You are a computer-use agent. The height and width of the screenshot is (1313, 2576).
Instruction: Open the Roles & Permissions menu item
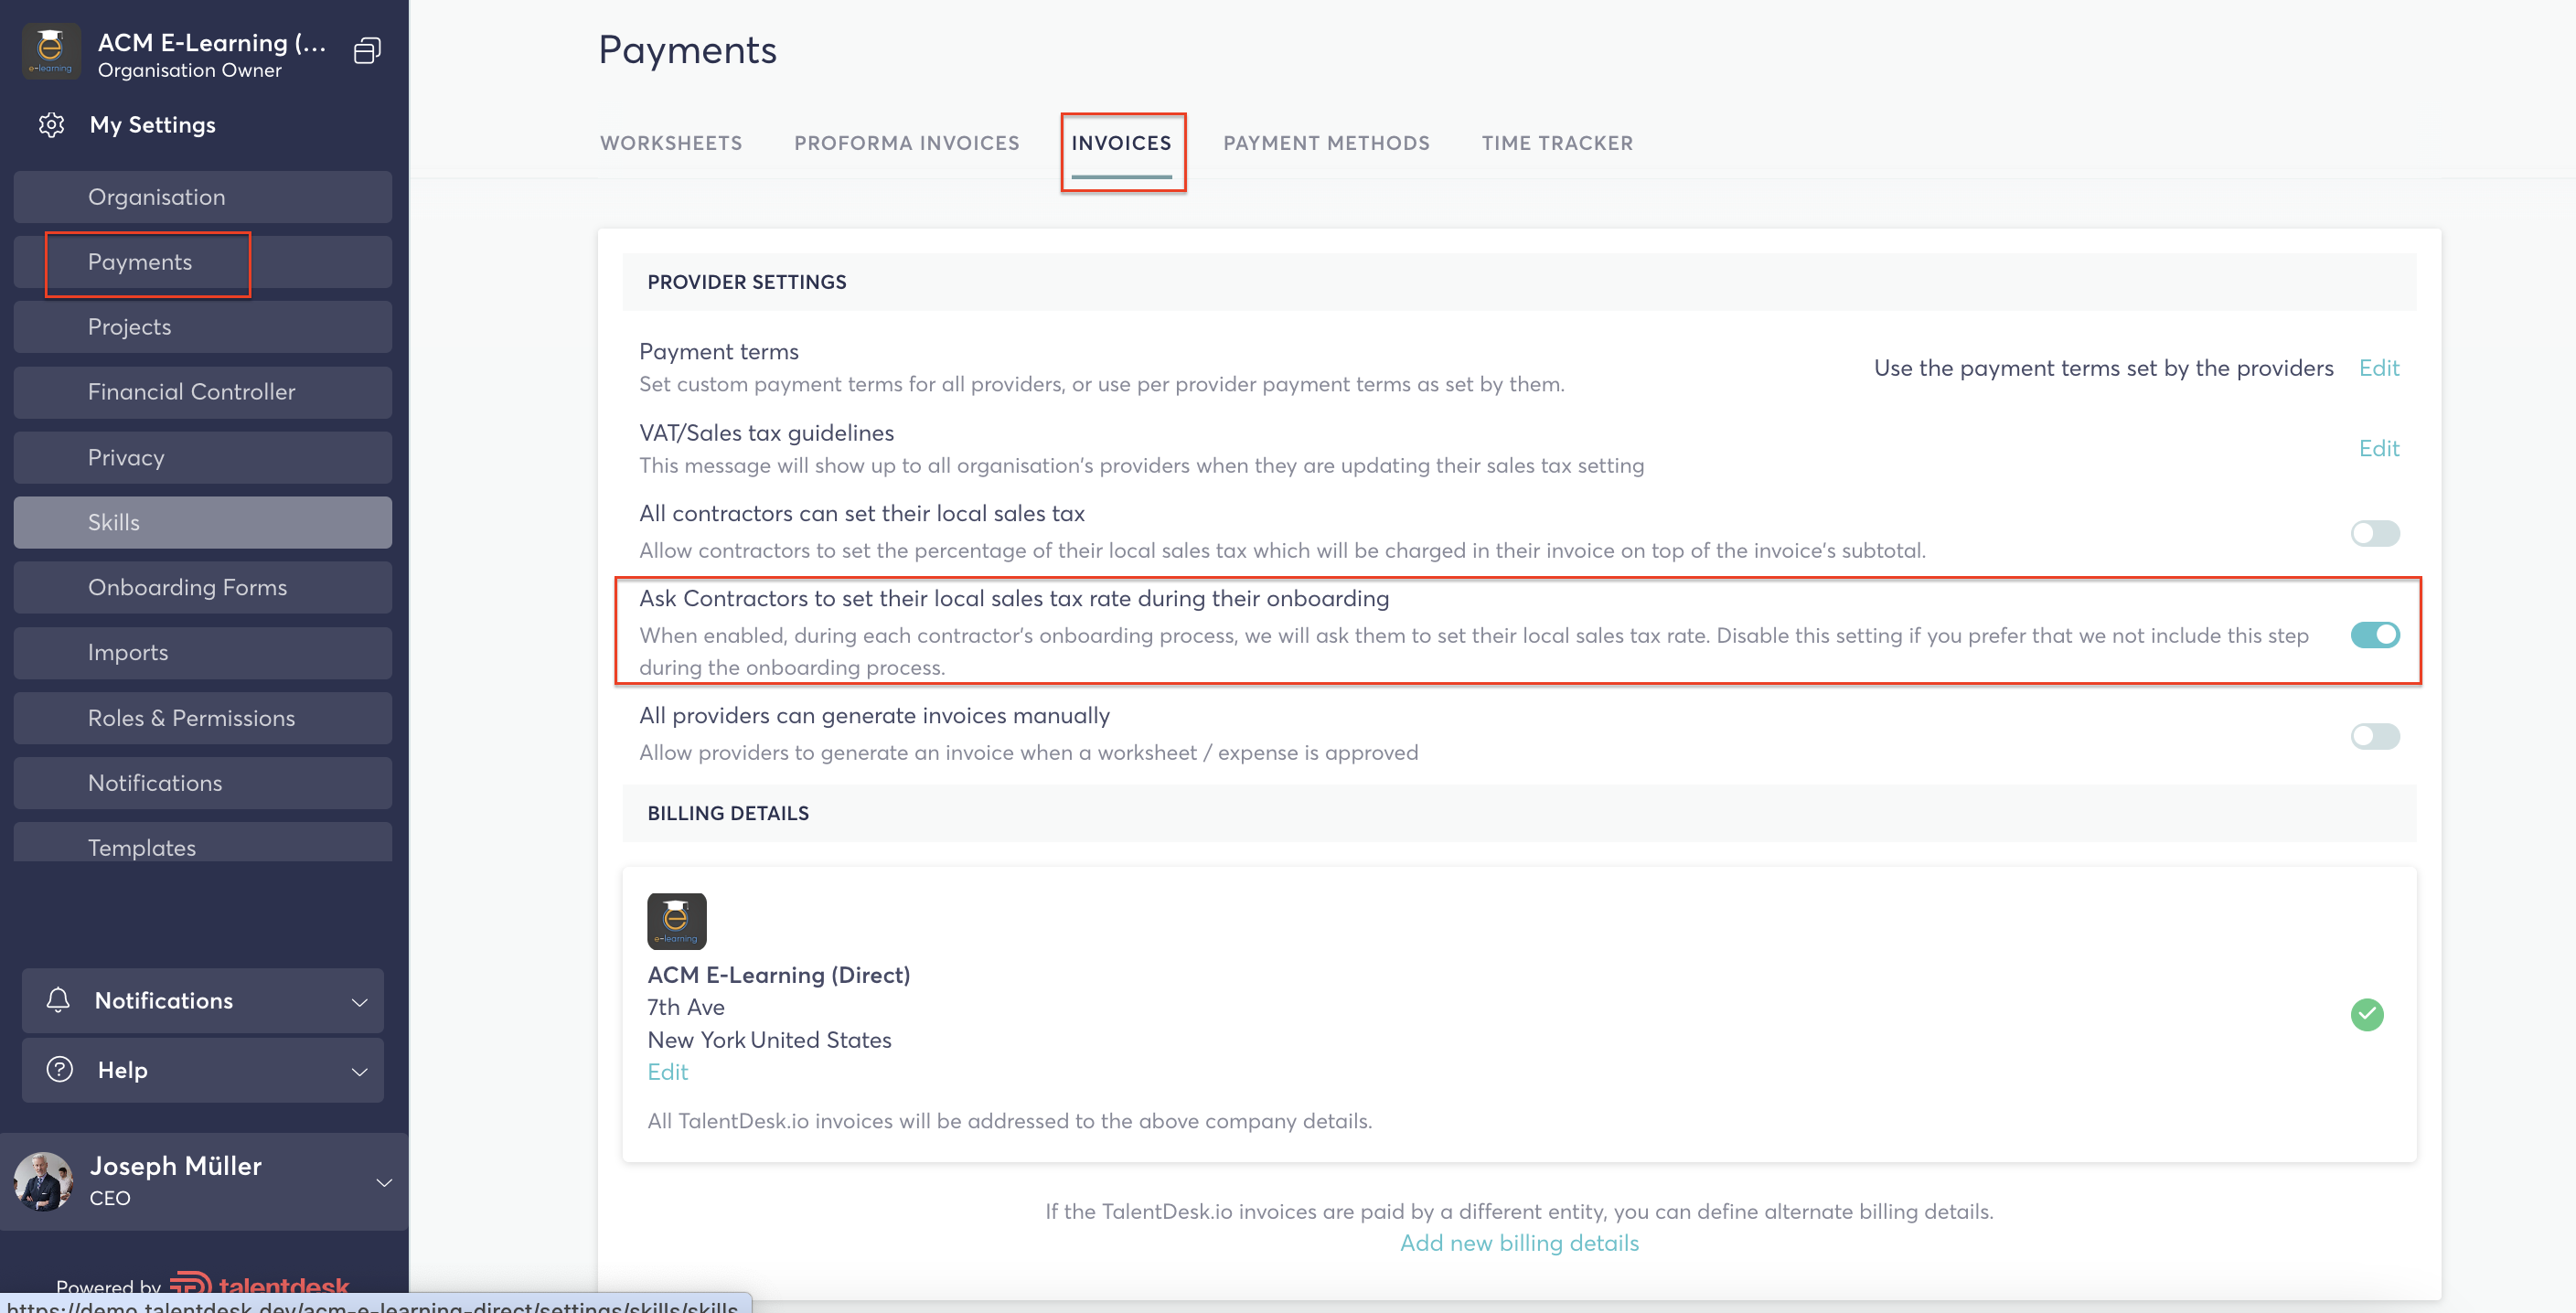pyautogui.click(x=203, y=718)
